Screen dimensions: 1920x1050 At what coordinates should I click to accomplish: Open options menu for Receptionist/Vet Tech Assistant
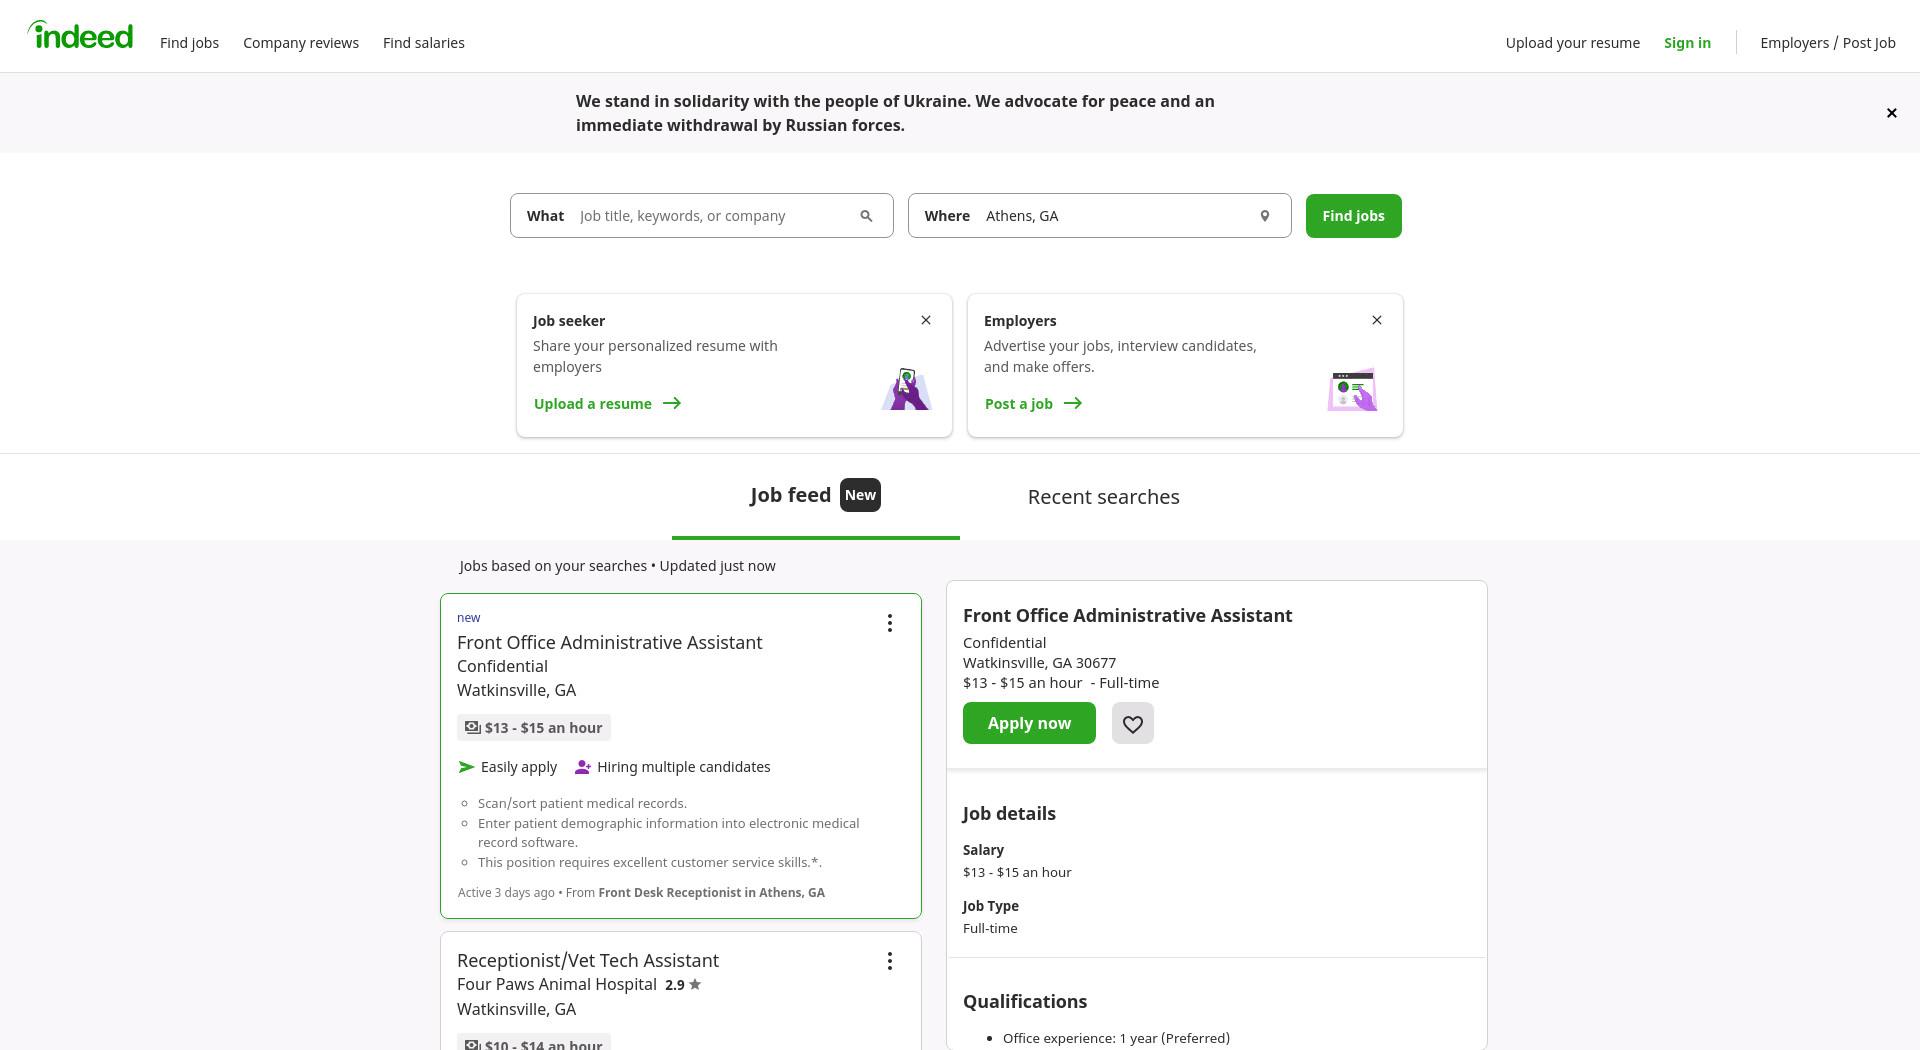pyautogui.click(x=889, y=962)
